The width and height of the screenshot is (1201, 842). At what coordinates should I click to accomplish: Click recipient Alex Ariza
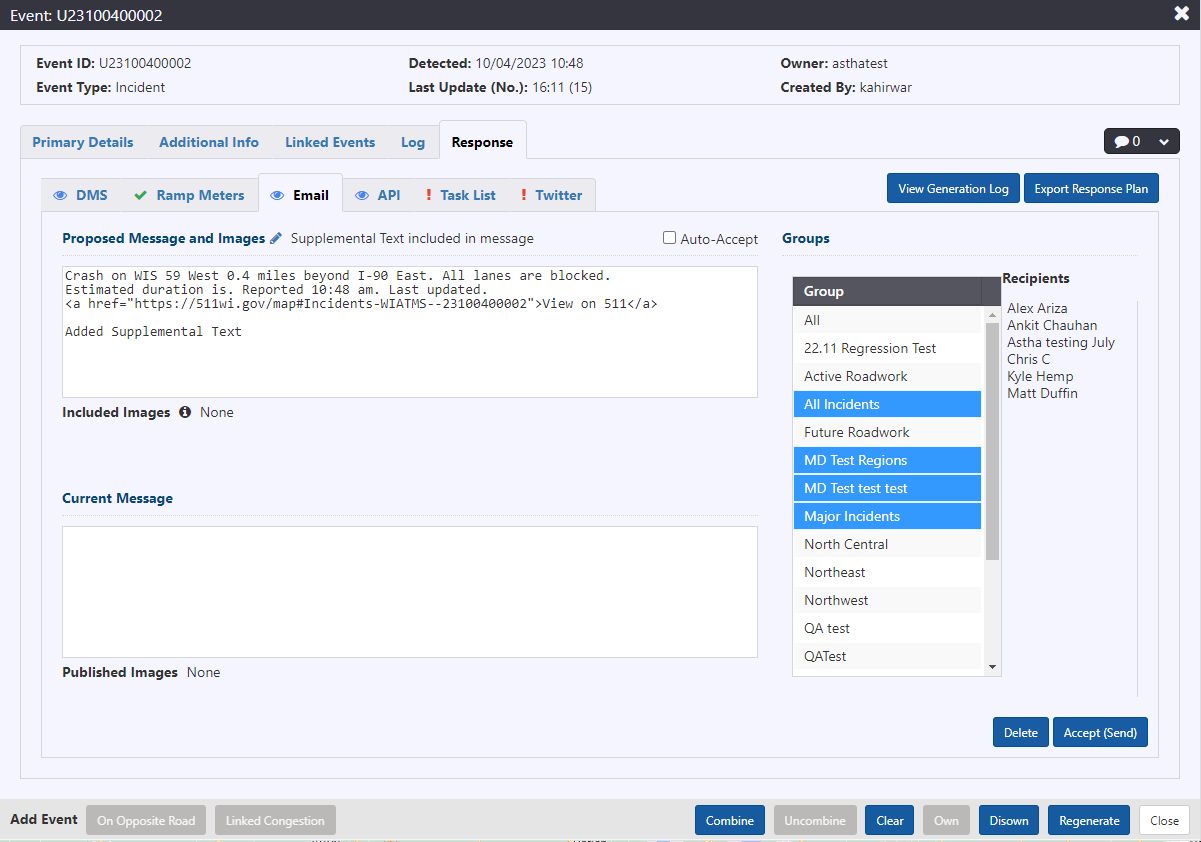(x=1037, y=308)
